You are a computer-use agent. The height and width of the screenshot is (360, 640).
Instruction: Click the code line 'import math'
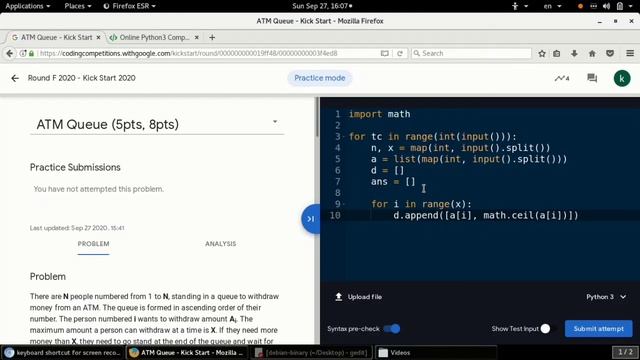click(x=379, y=114)
